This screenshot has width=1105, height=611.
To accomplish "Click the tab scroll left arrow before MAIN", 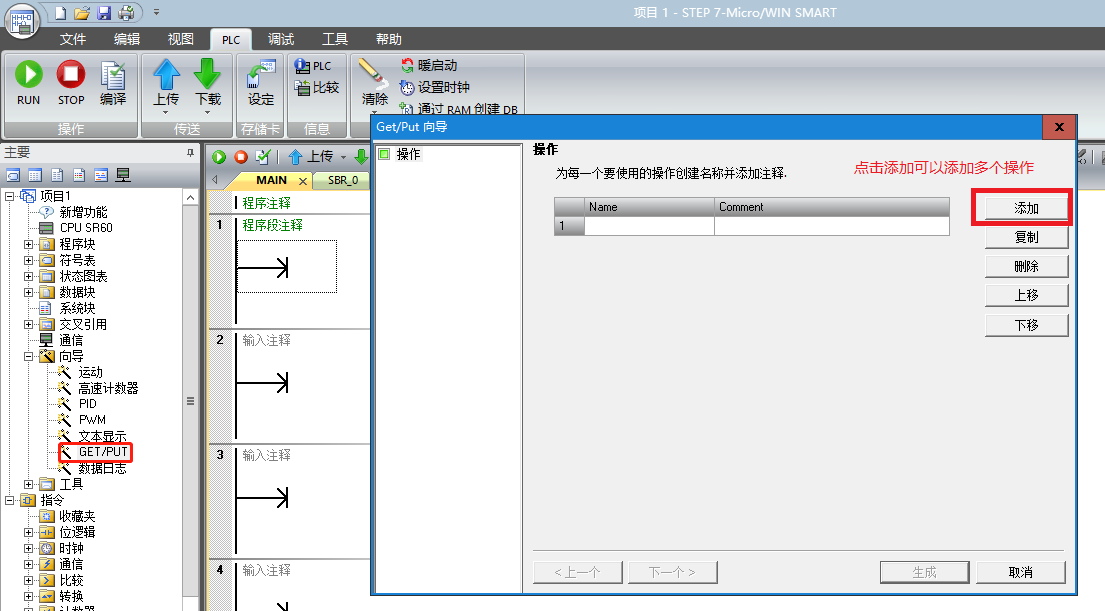I will tap(214, 180).
